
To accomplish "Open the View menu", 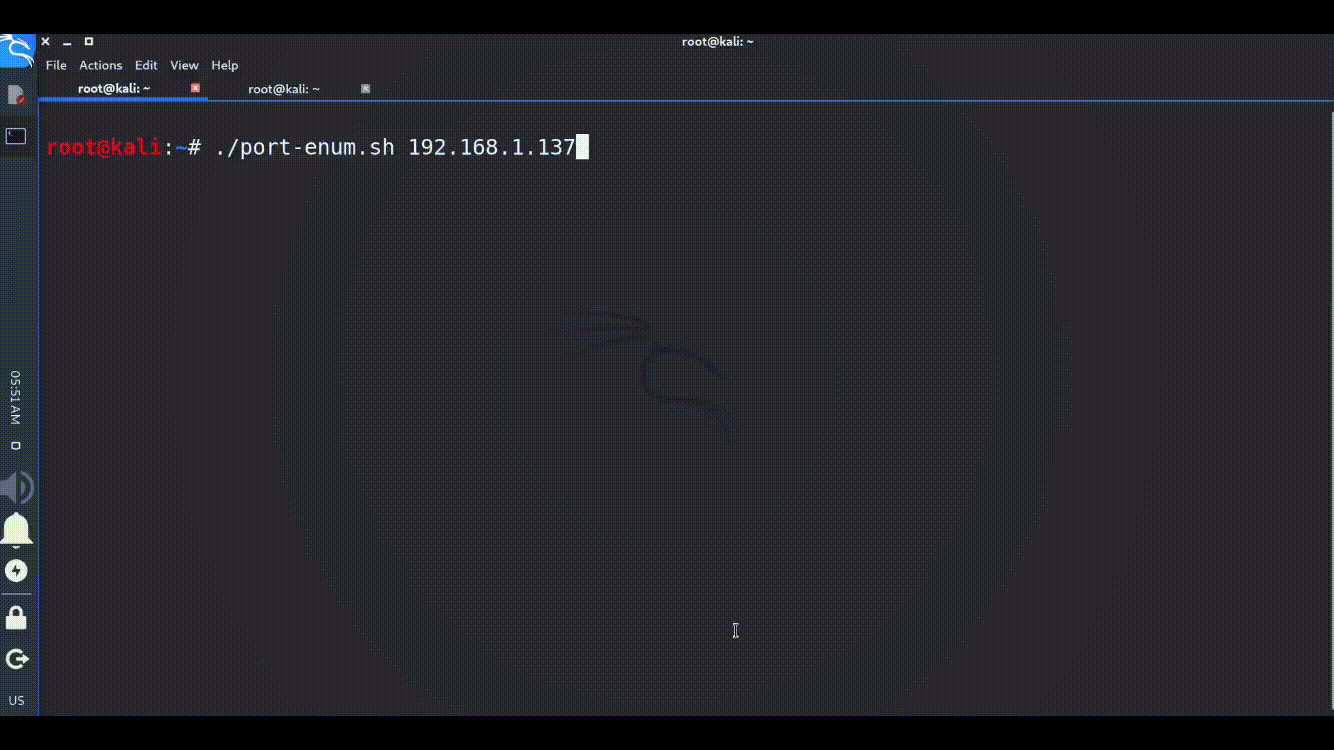I will (x=184, y=65).
